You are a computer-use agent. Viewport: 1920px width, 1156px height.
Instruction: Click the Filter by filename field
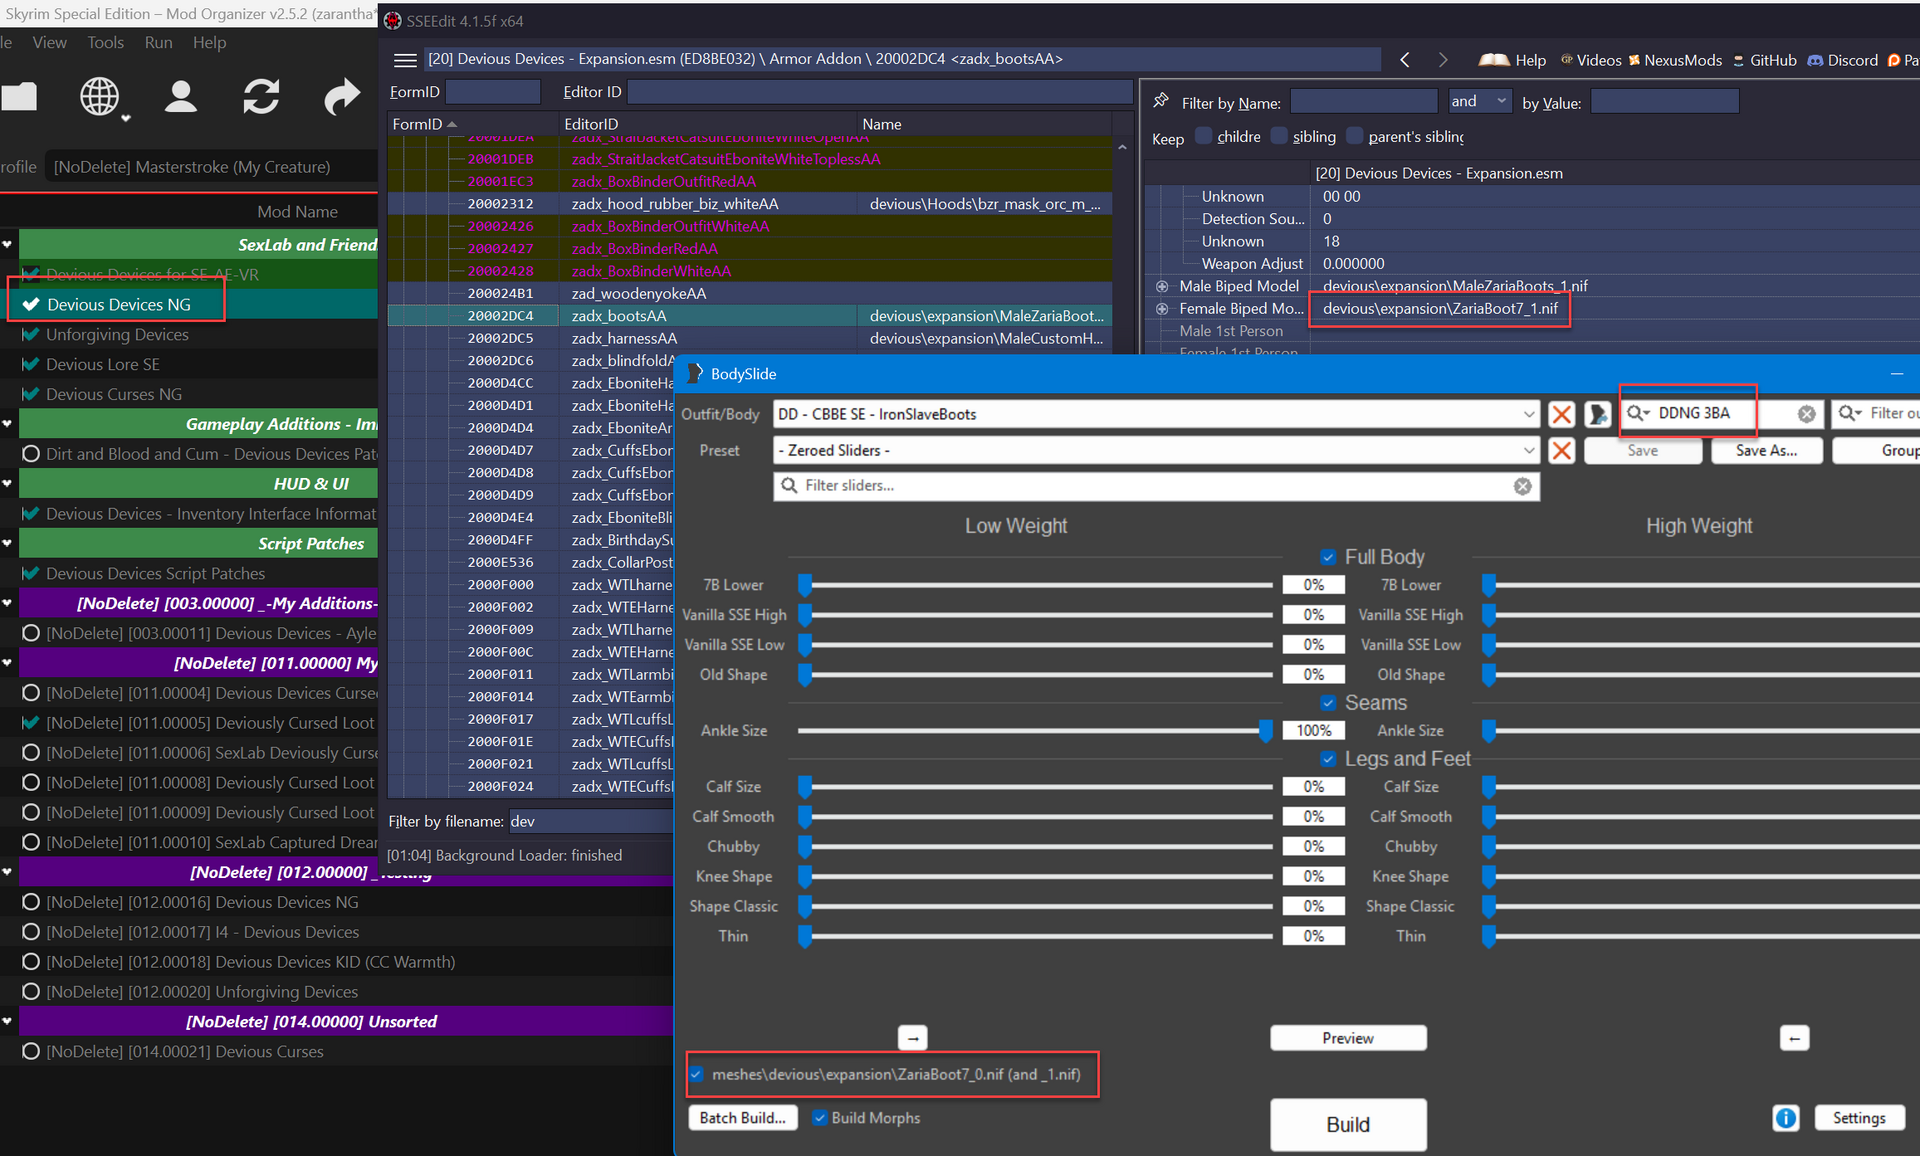point(590,821)
